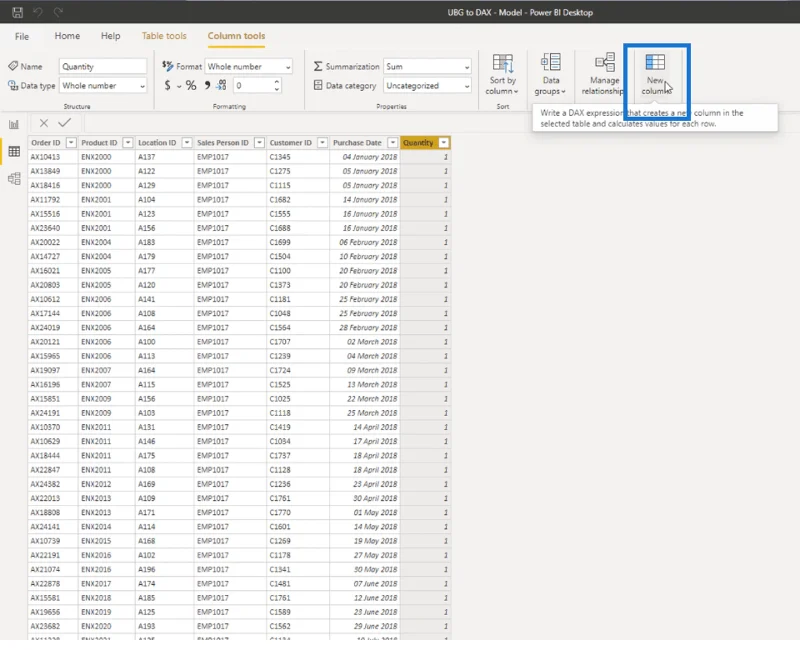Click cell AX23682 in Order ID column
Screen dimensions: 800x650
45,627
